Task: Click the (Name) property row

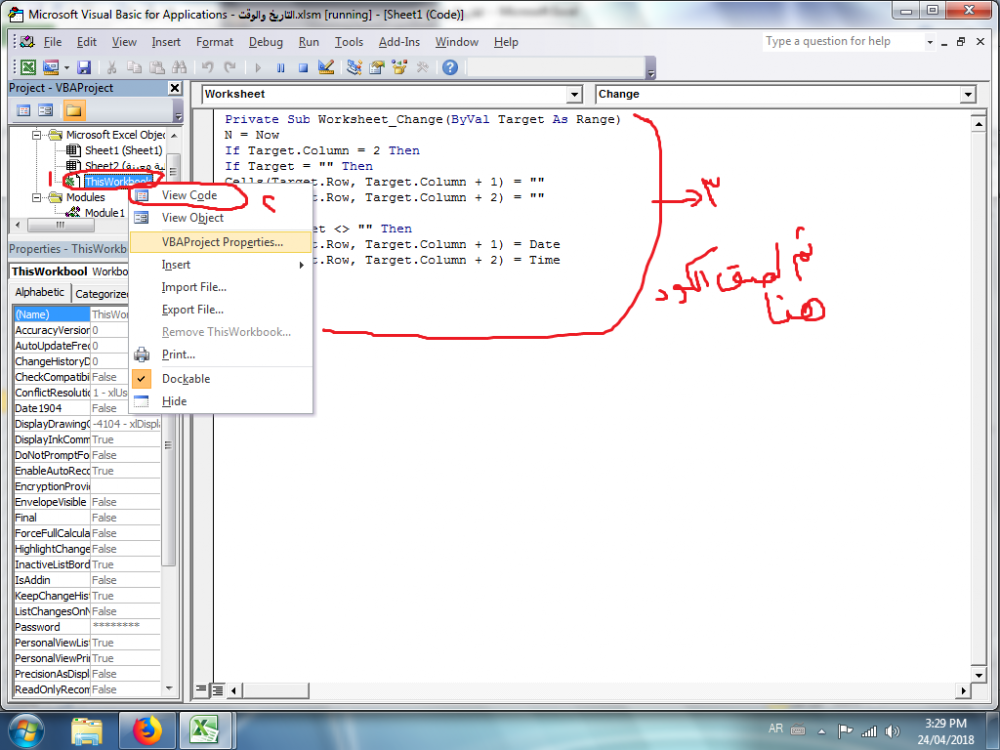Action: pyautogui.click(x=70, y=314)
